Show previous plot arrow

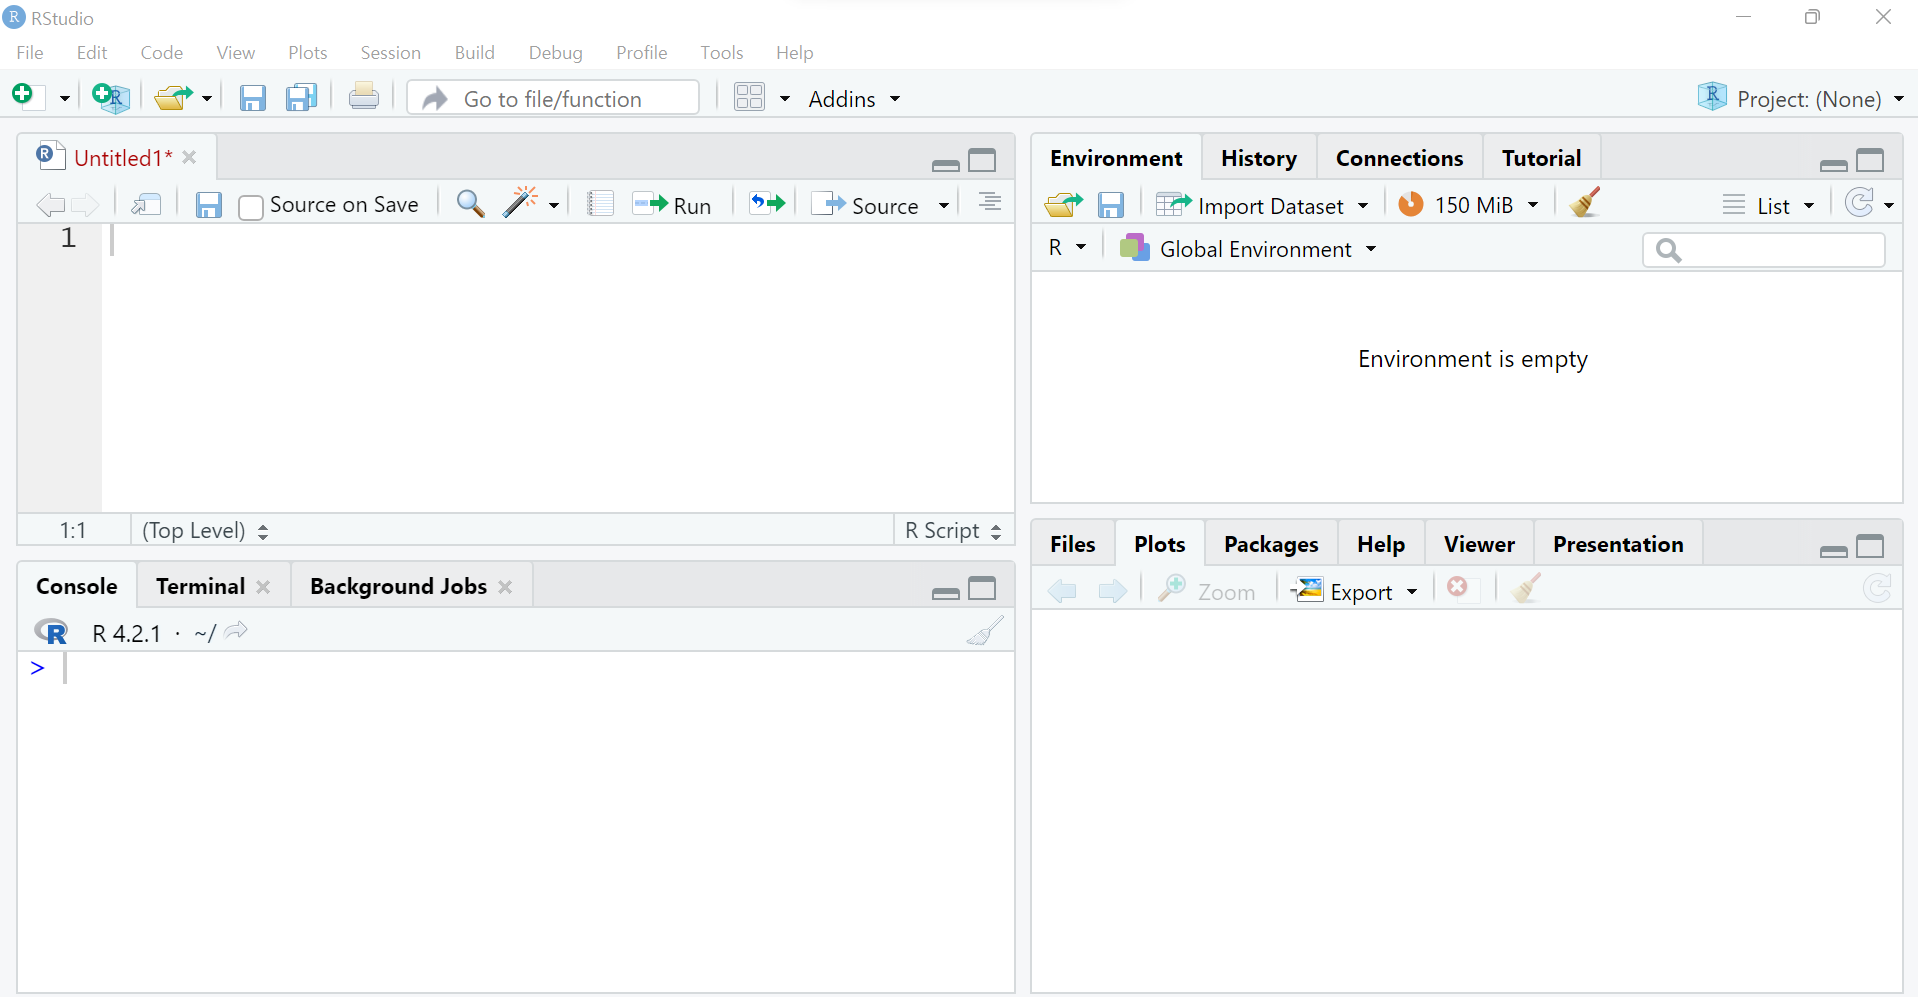click(1062, 591)
